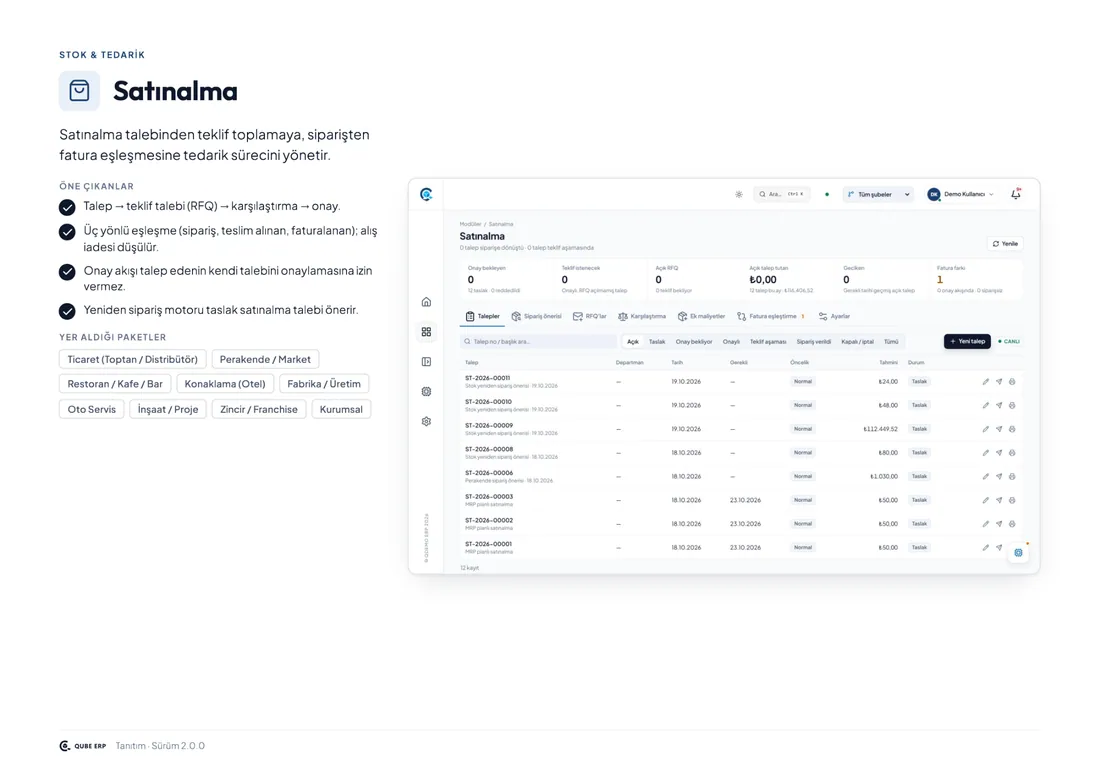The width and height of the screenshot is (1100, 778).
Task: Select the Talepler tab
Action: (x=483, y=316)
